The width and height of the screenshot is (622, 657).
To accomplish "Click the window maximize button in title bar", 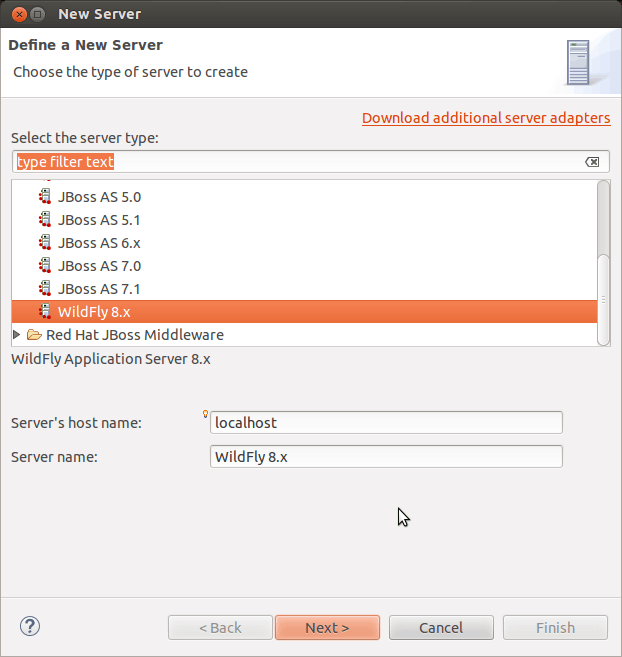I will (x=38, y=14).
